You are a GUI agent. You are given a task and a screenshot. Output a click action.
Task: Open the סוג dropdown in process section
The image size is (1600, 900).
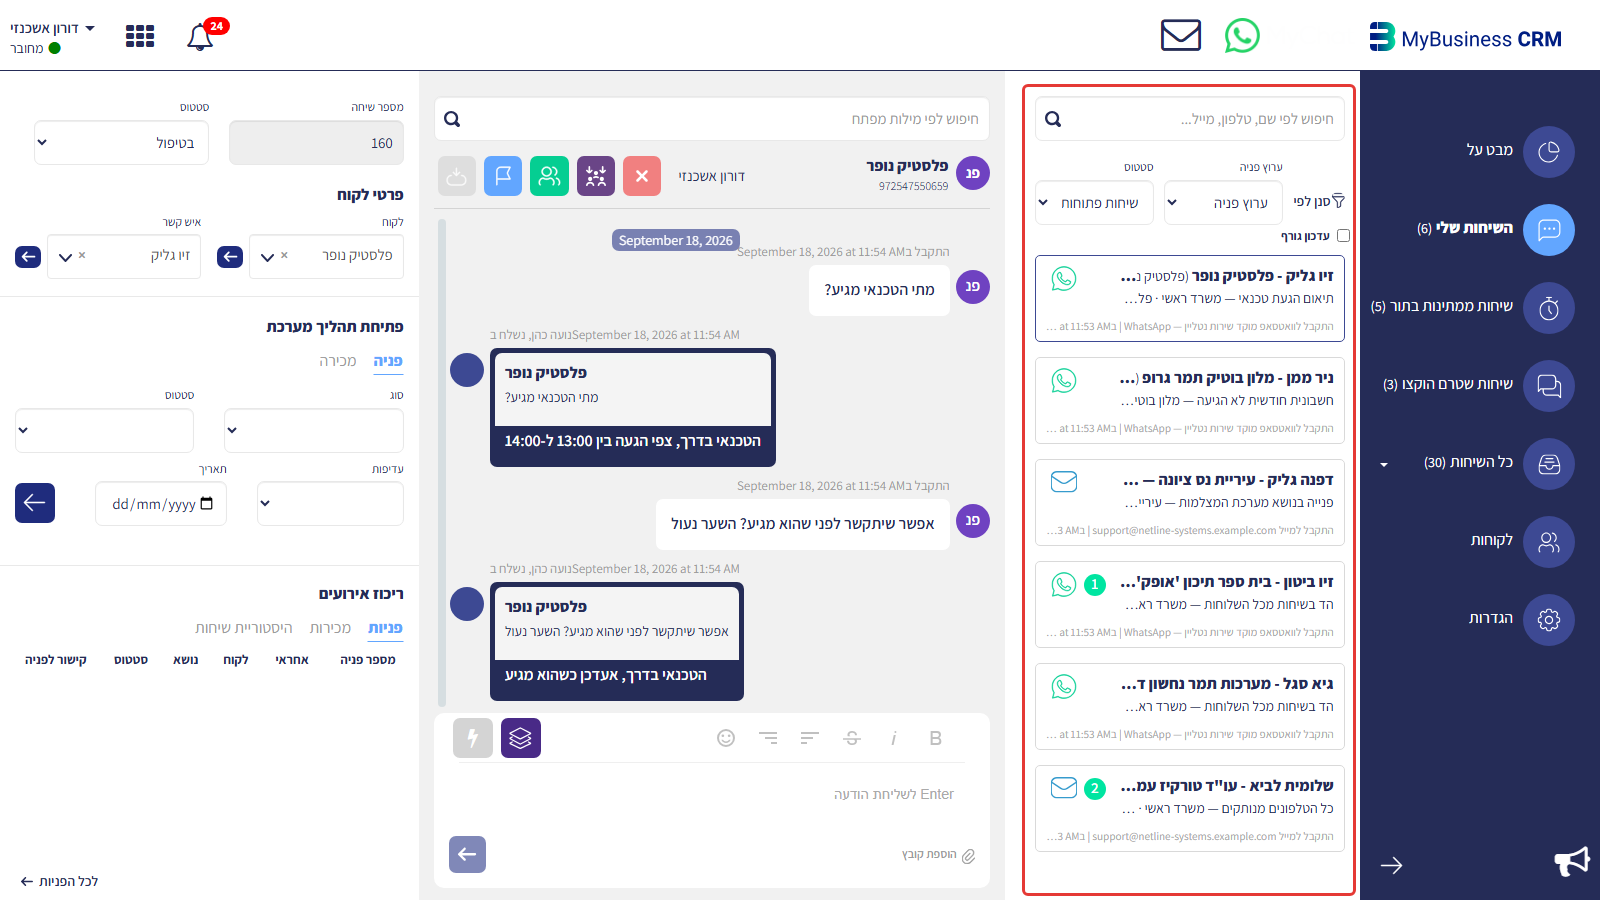314,431
